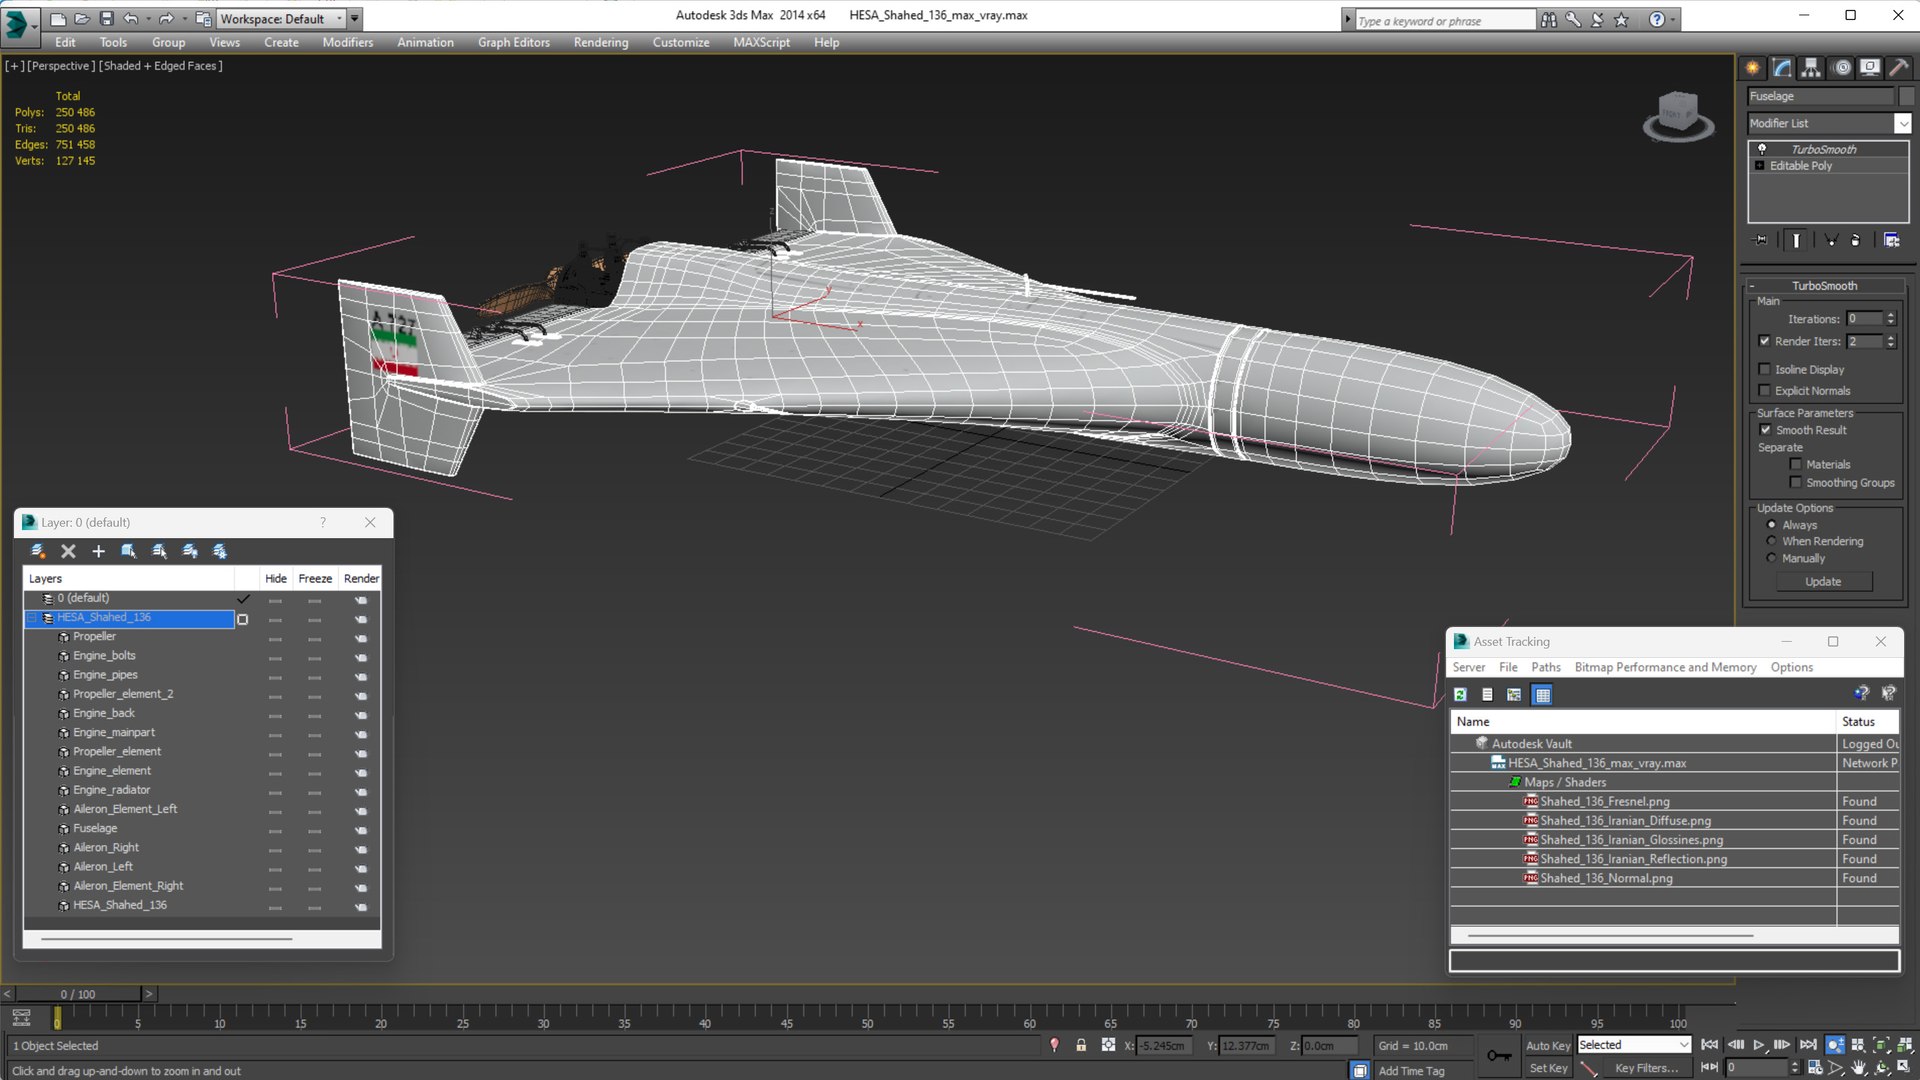Click the Pan View hand icon
Screen dimensions: 1920x1080
(1858, 1068)
